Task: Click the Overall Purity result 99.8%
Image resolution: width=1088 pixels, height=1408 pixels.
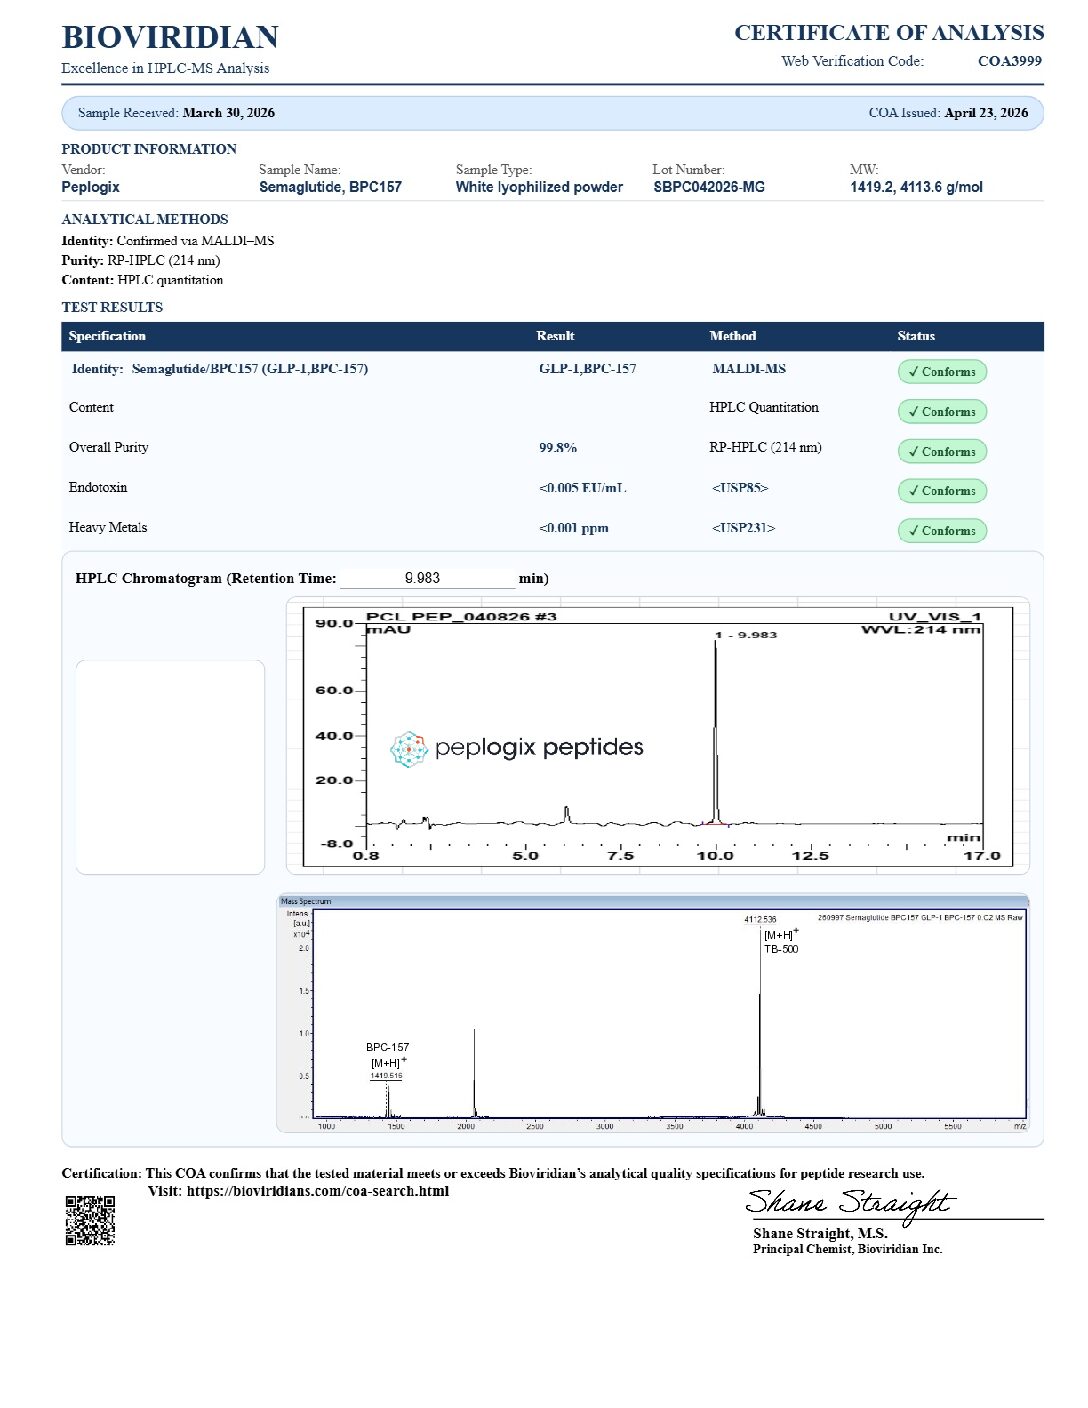Action: (x=558, y=448)
